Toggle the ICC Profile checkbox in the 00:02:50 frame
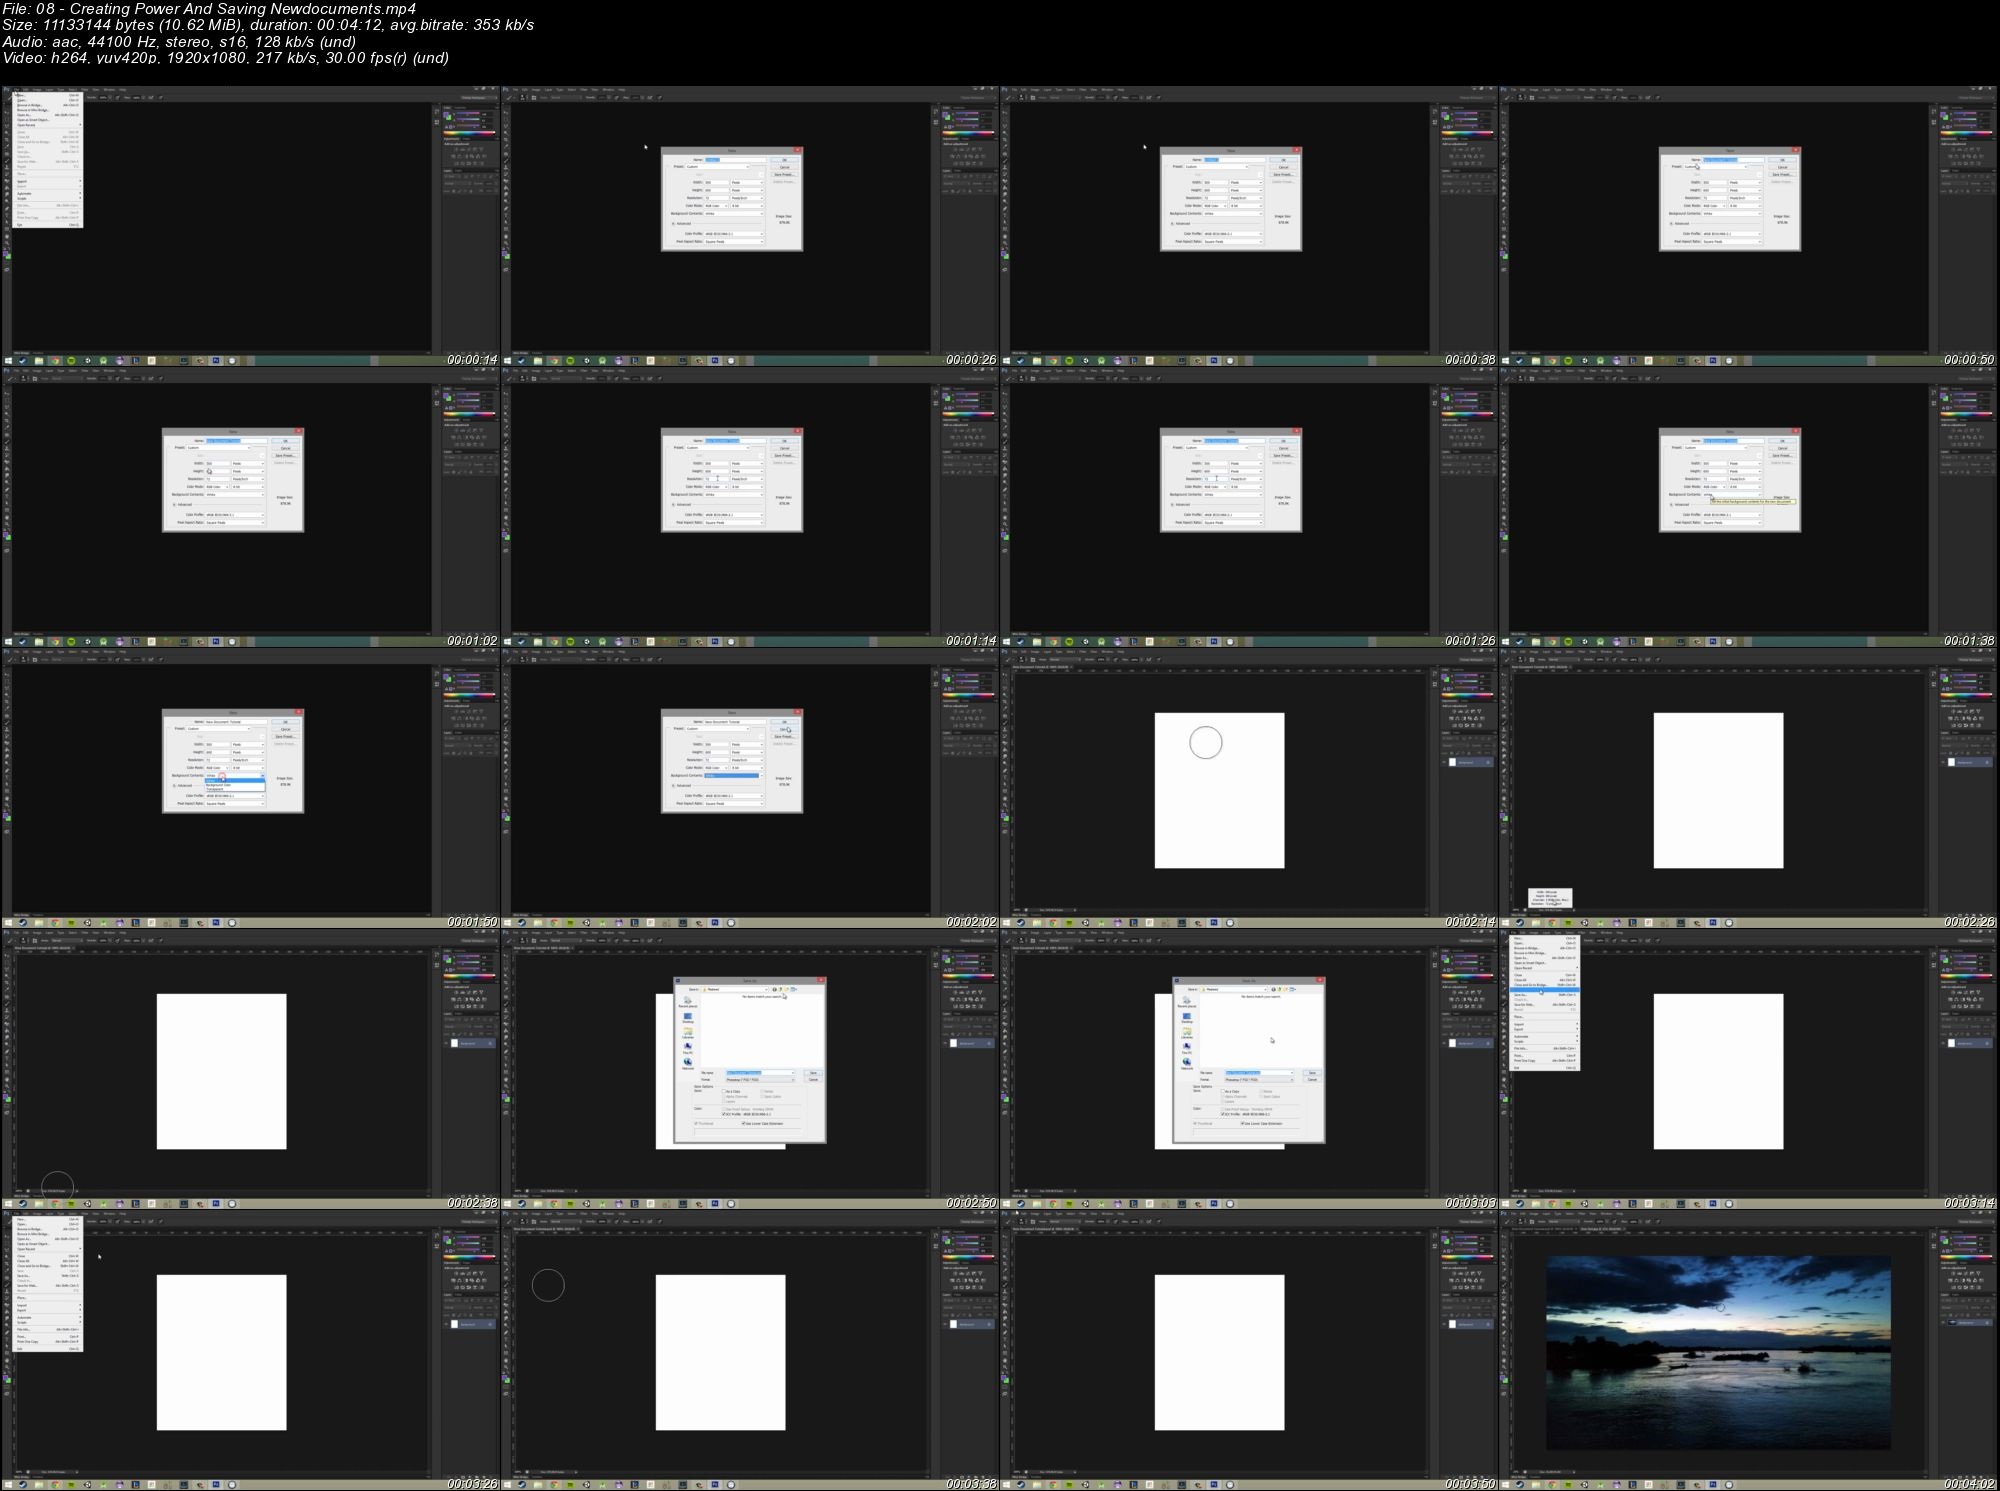Screen dimensions: 2000x1491 pyautogui.click(x=724, y=1114)
